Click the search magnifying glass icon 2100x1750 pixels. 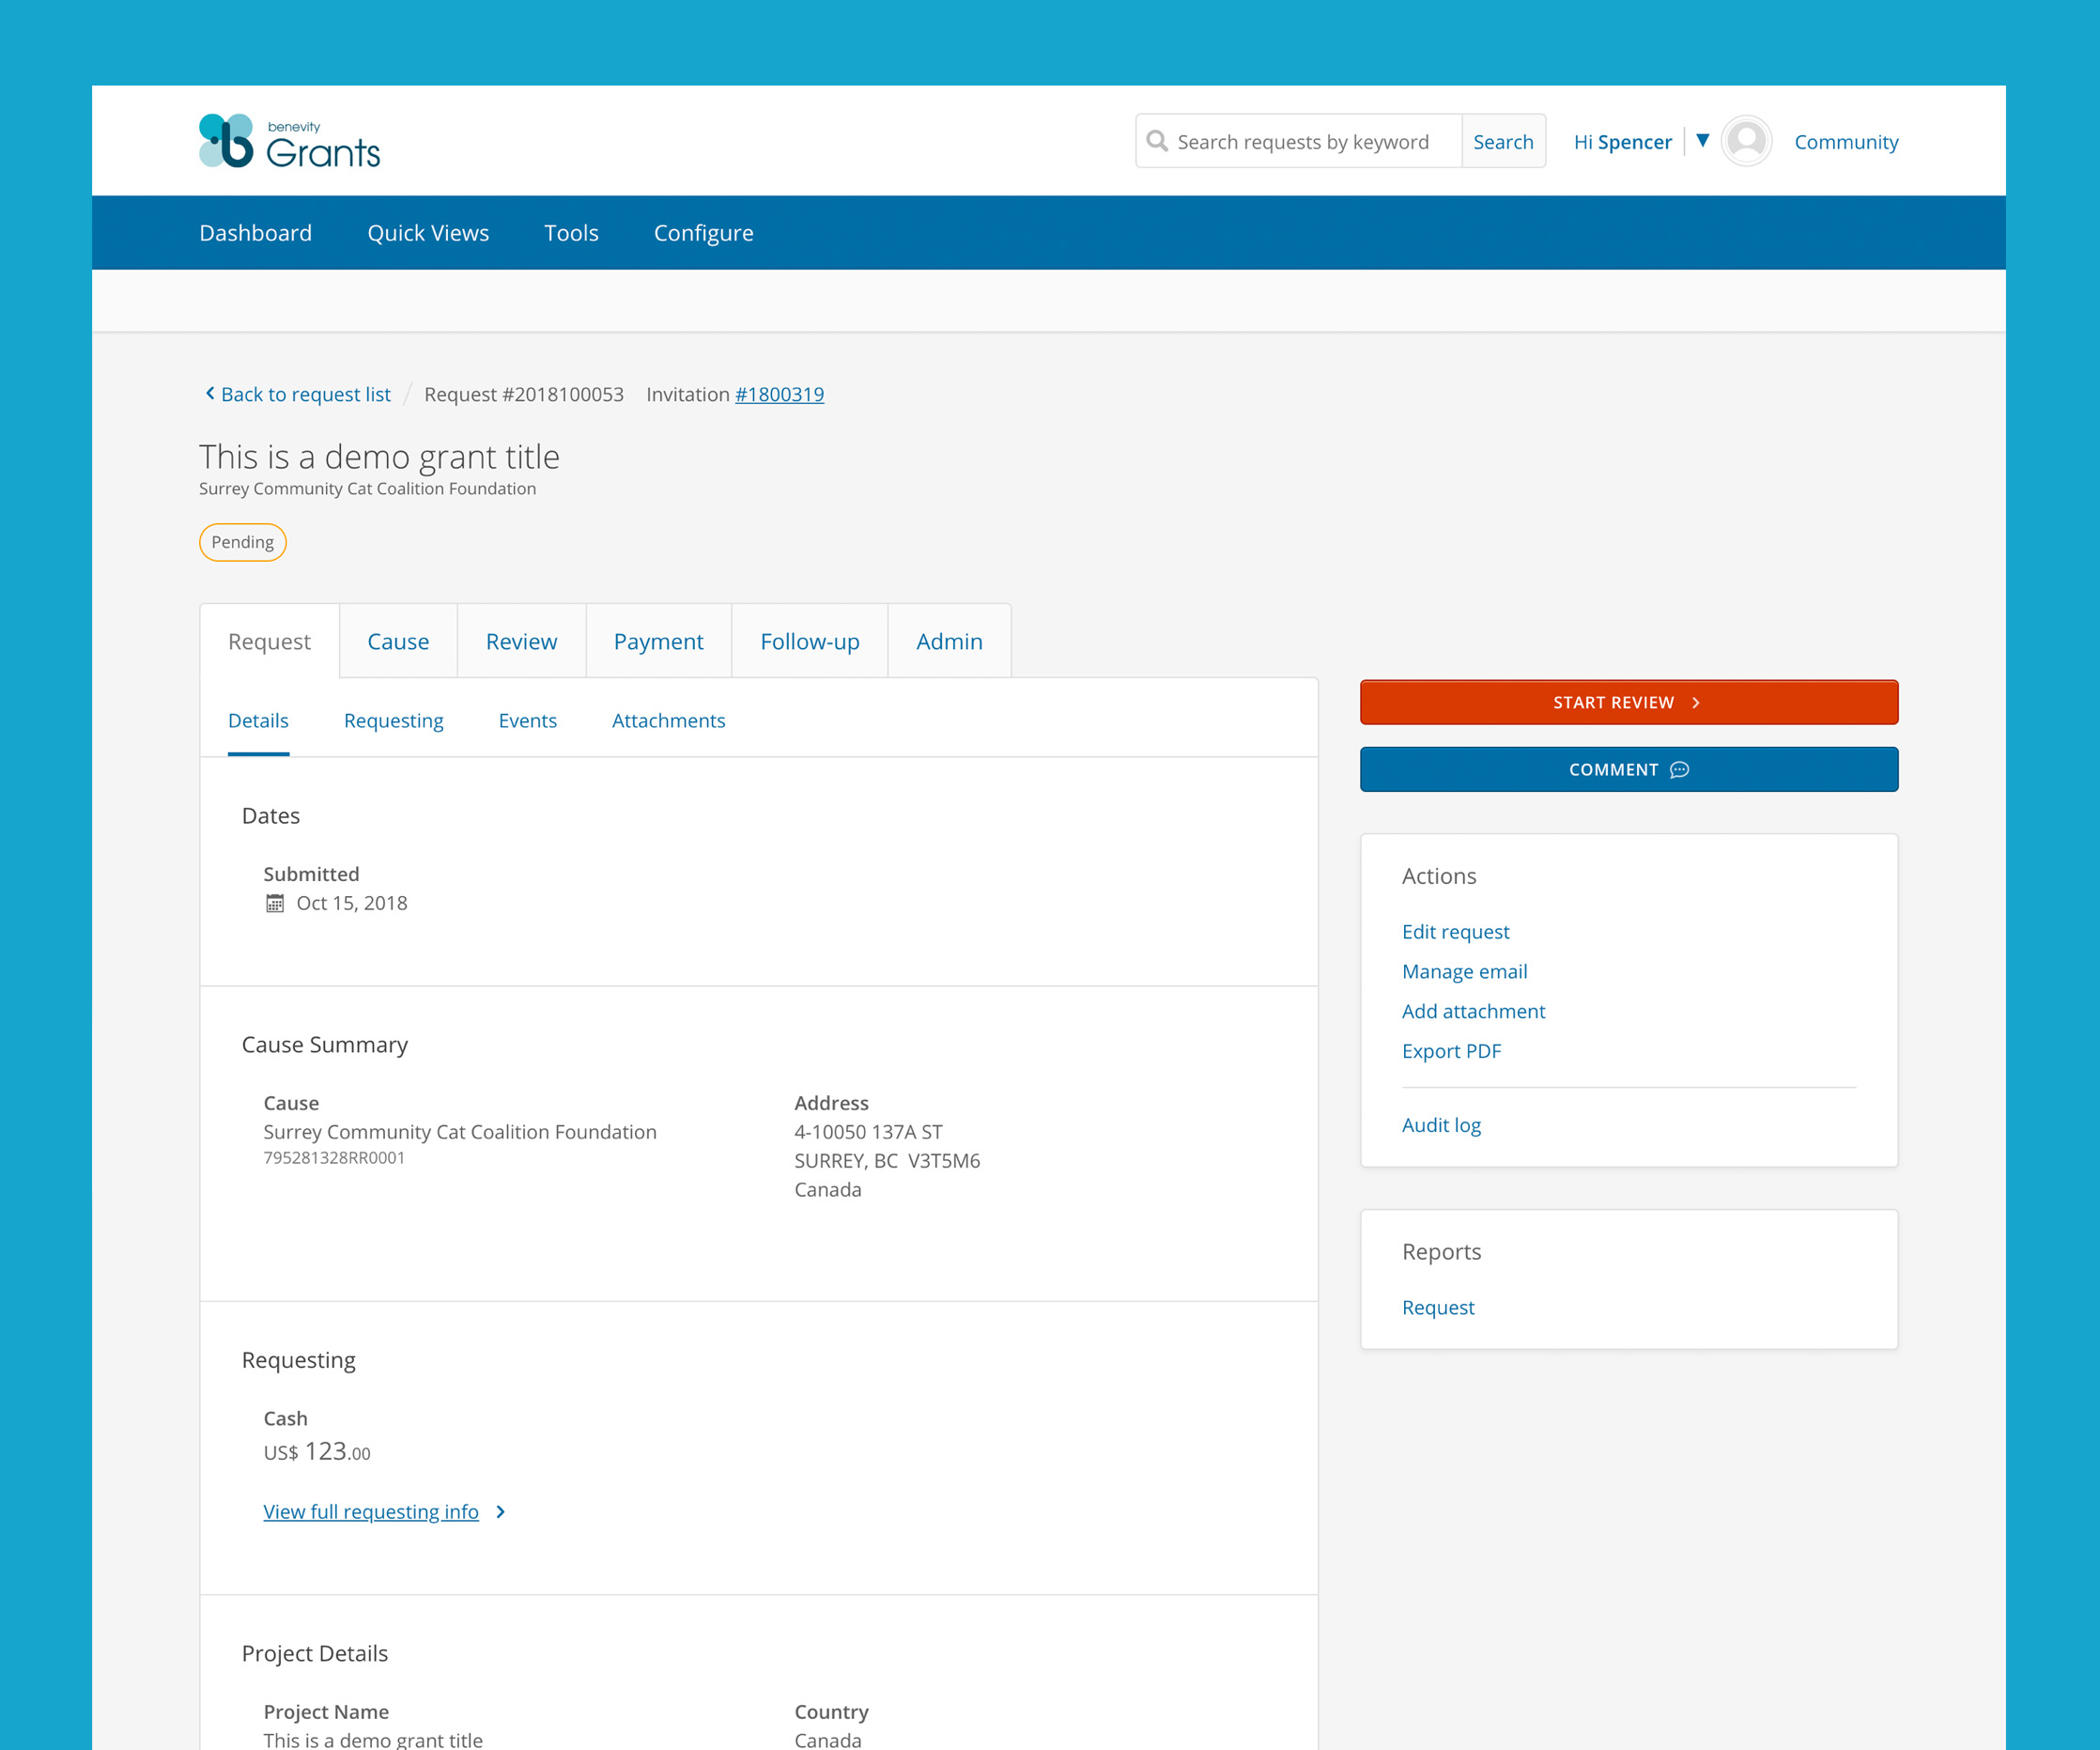coord(1159,141)
